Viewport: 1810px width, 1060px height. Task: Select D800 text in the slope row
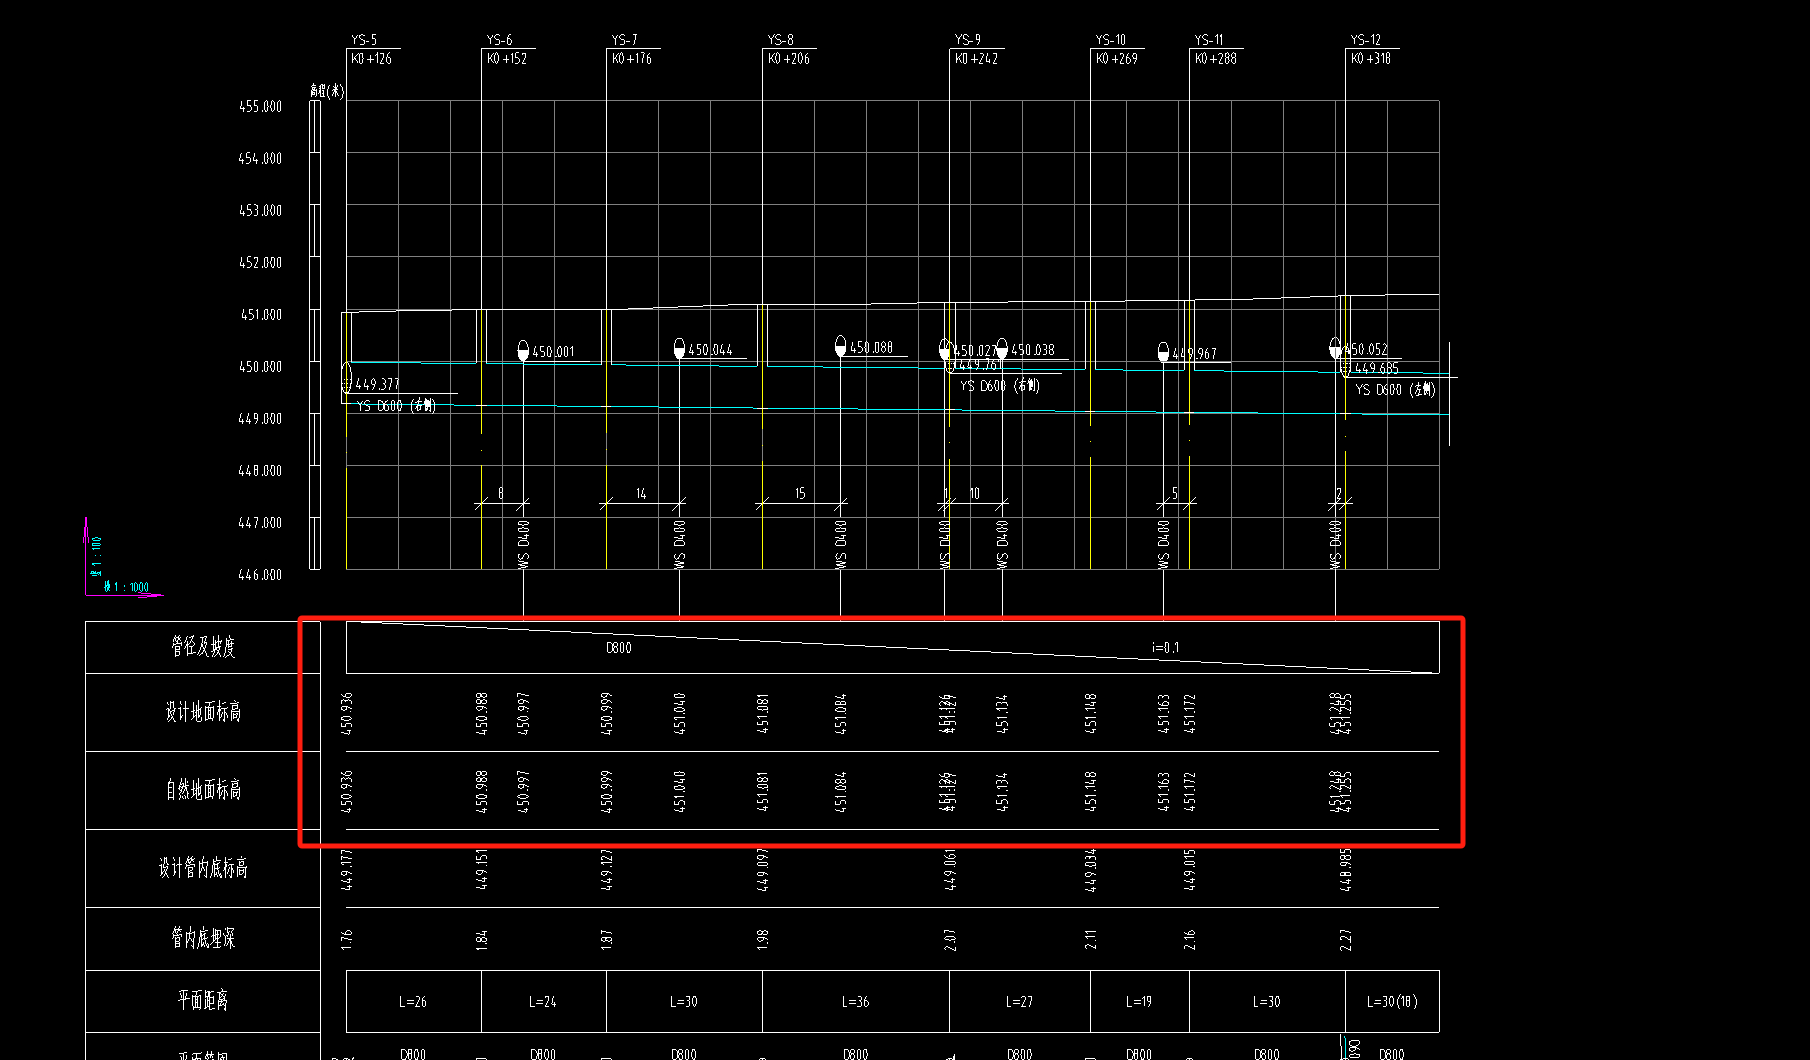(619, 648)
